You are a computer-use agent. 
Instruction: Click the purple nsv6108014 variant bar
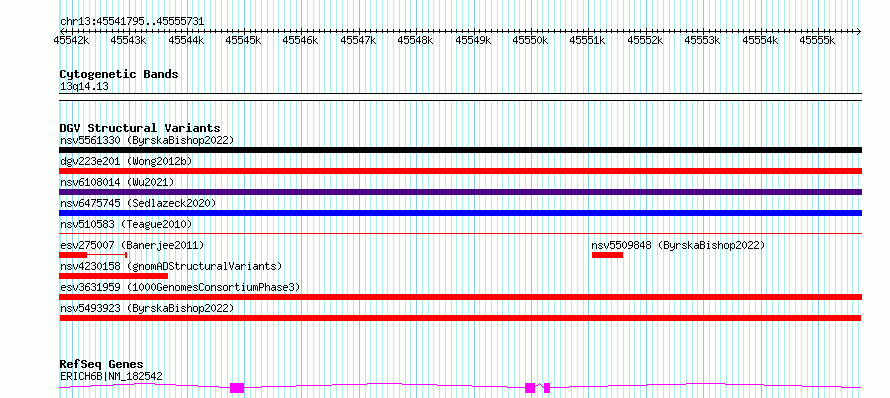[x=460, y=192]
